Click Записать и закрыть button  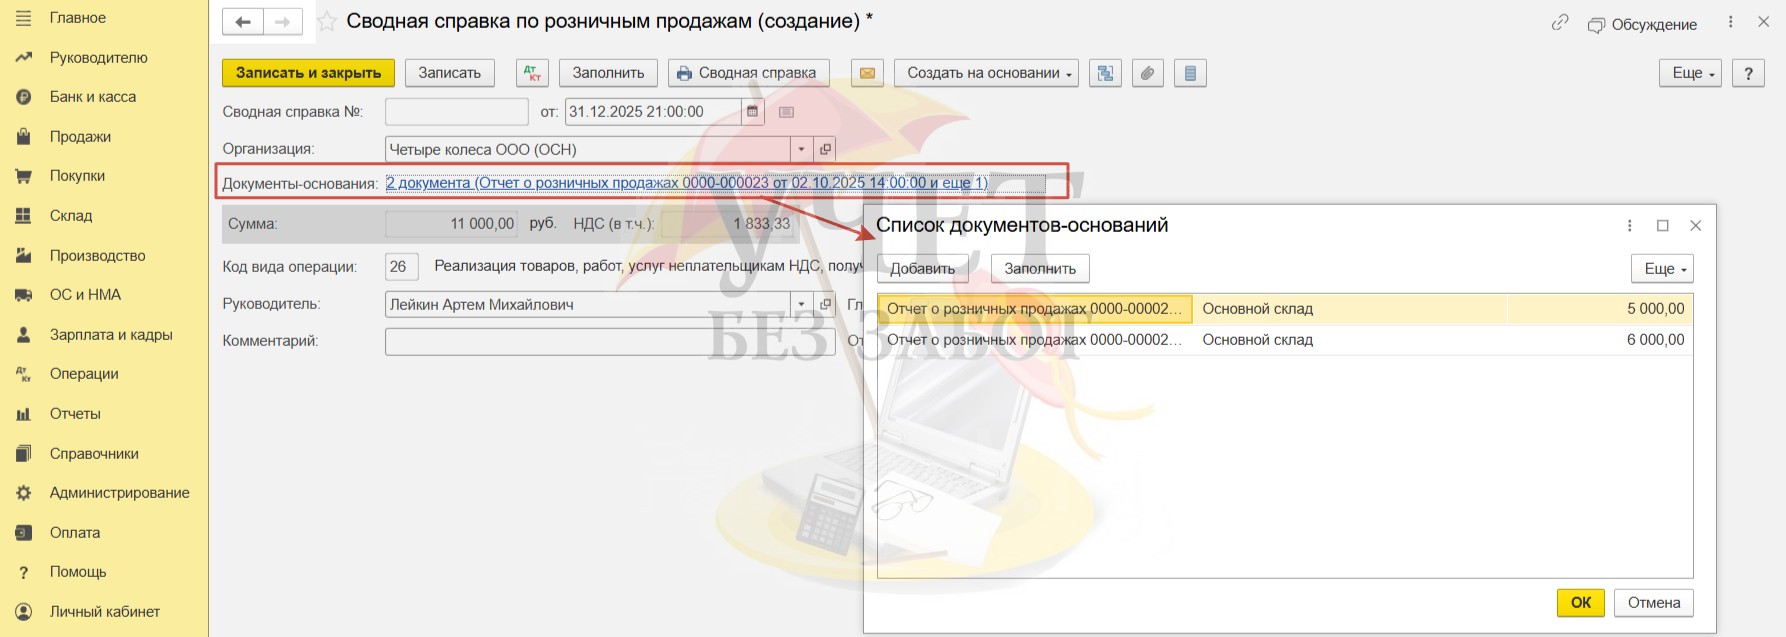[308, 73]
